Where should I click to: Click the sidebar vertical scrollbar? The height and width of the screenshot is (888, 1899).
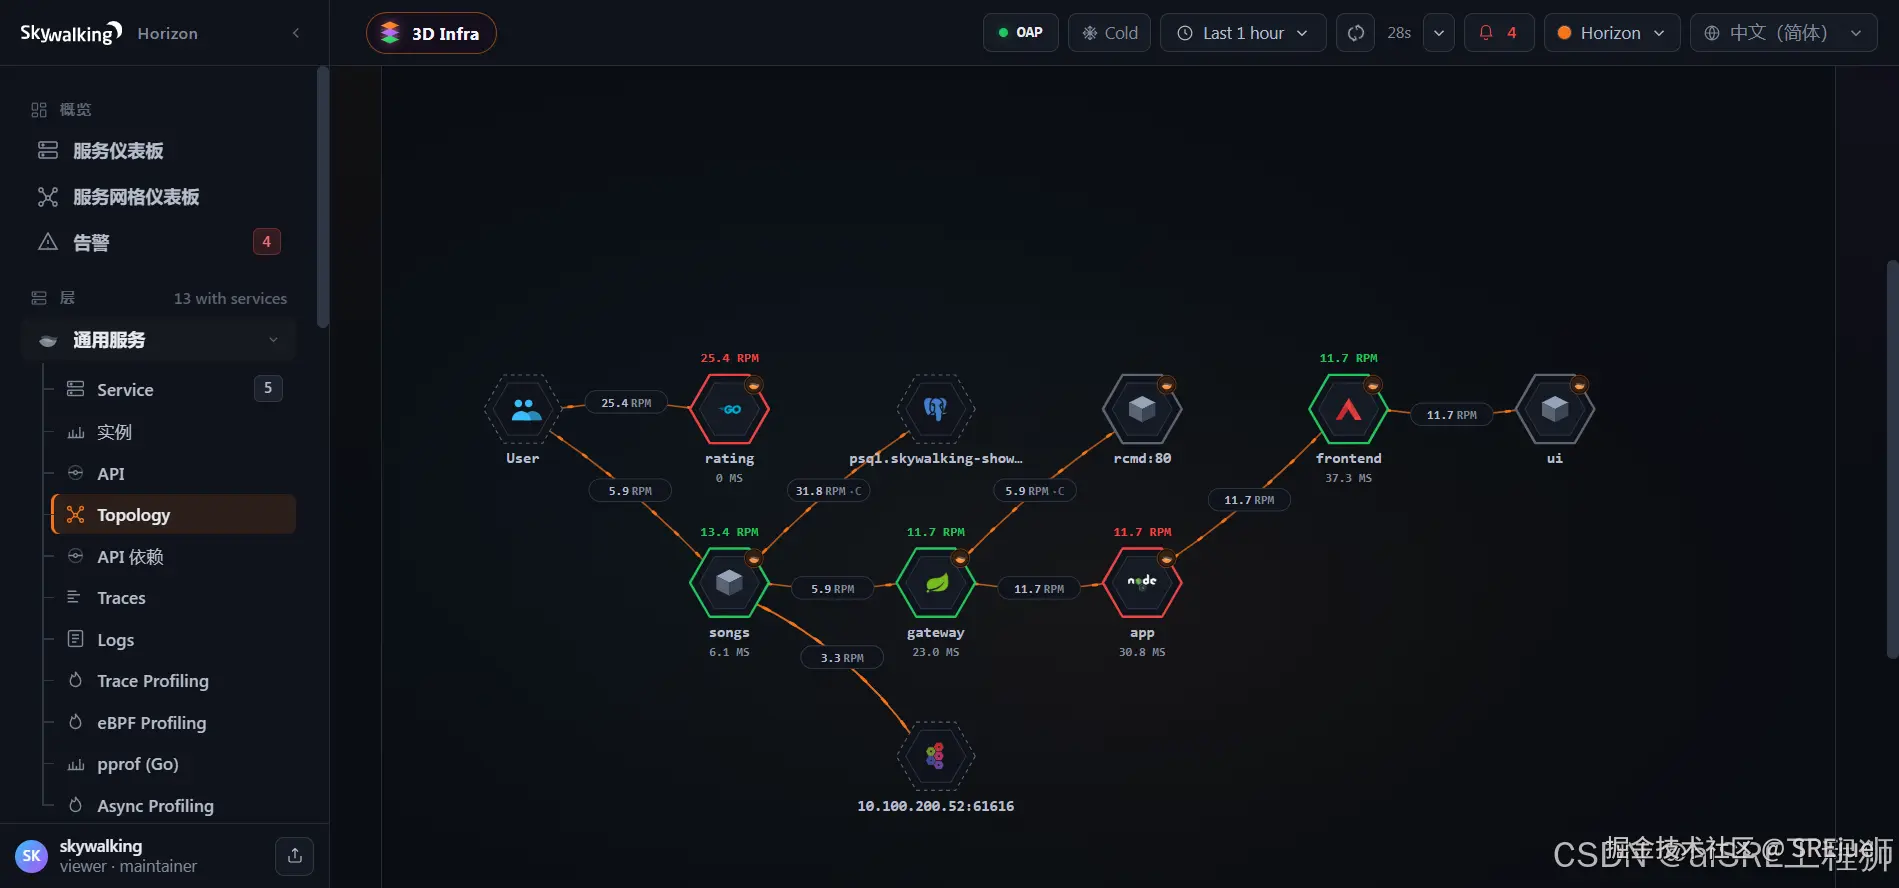322,197
